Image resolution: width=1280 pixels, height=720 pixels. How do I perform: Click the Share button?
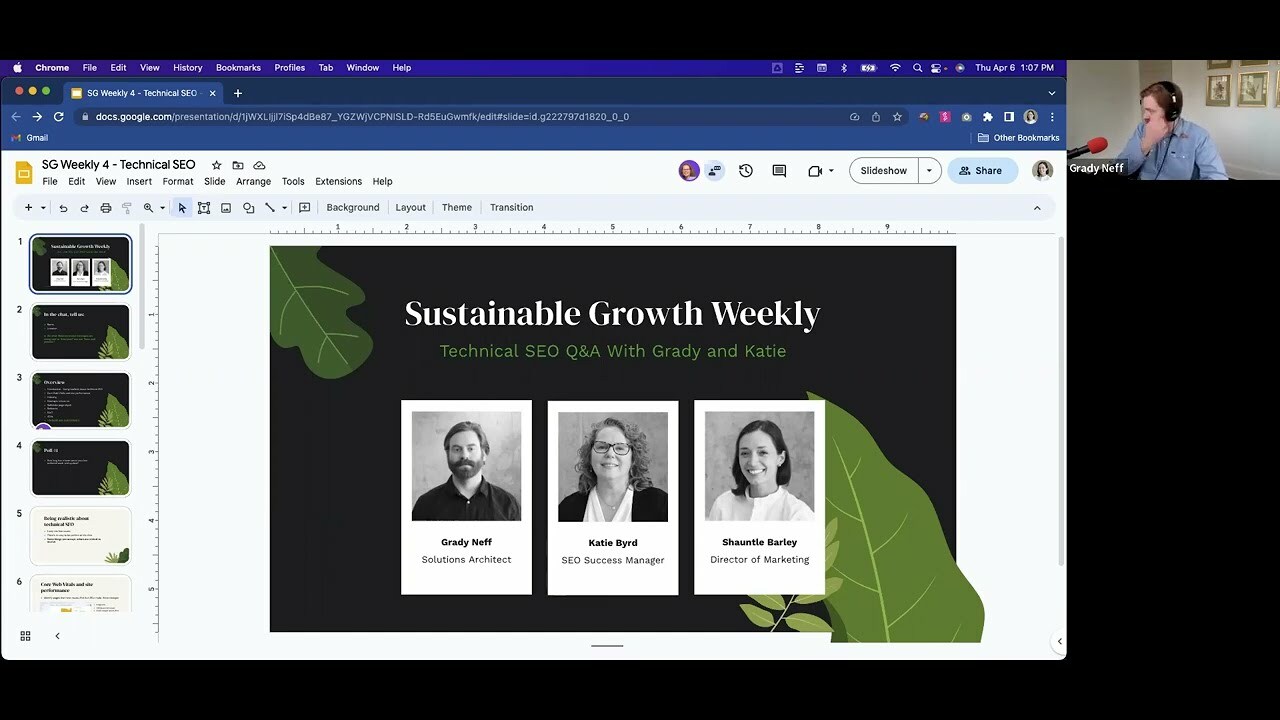(x=981, y=170)
